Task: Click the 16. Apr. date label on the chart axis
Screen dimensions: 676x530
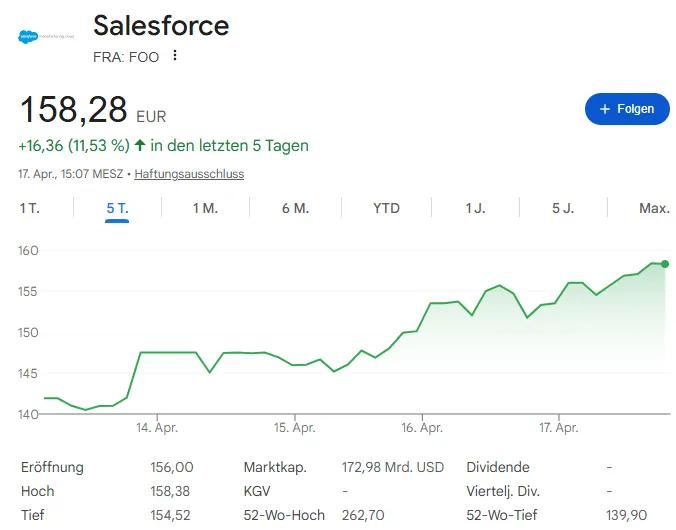Action: [x=422, y=428]
